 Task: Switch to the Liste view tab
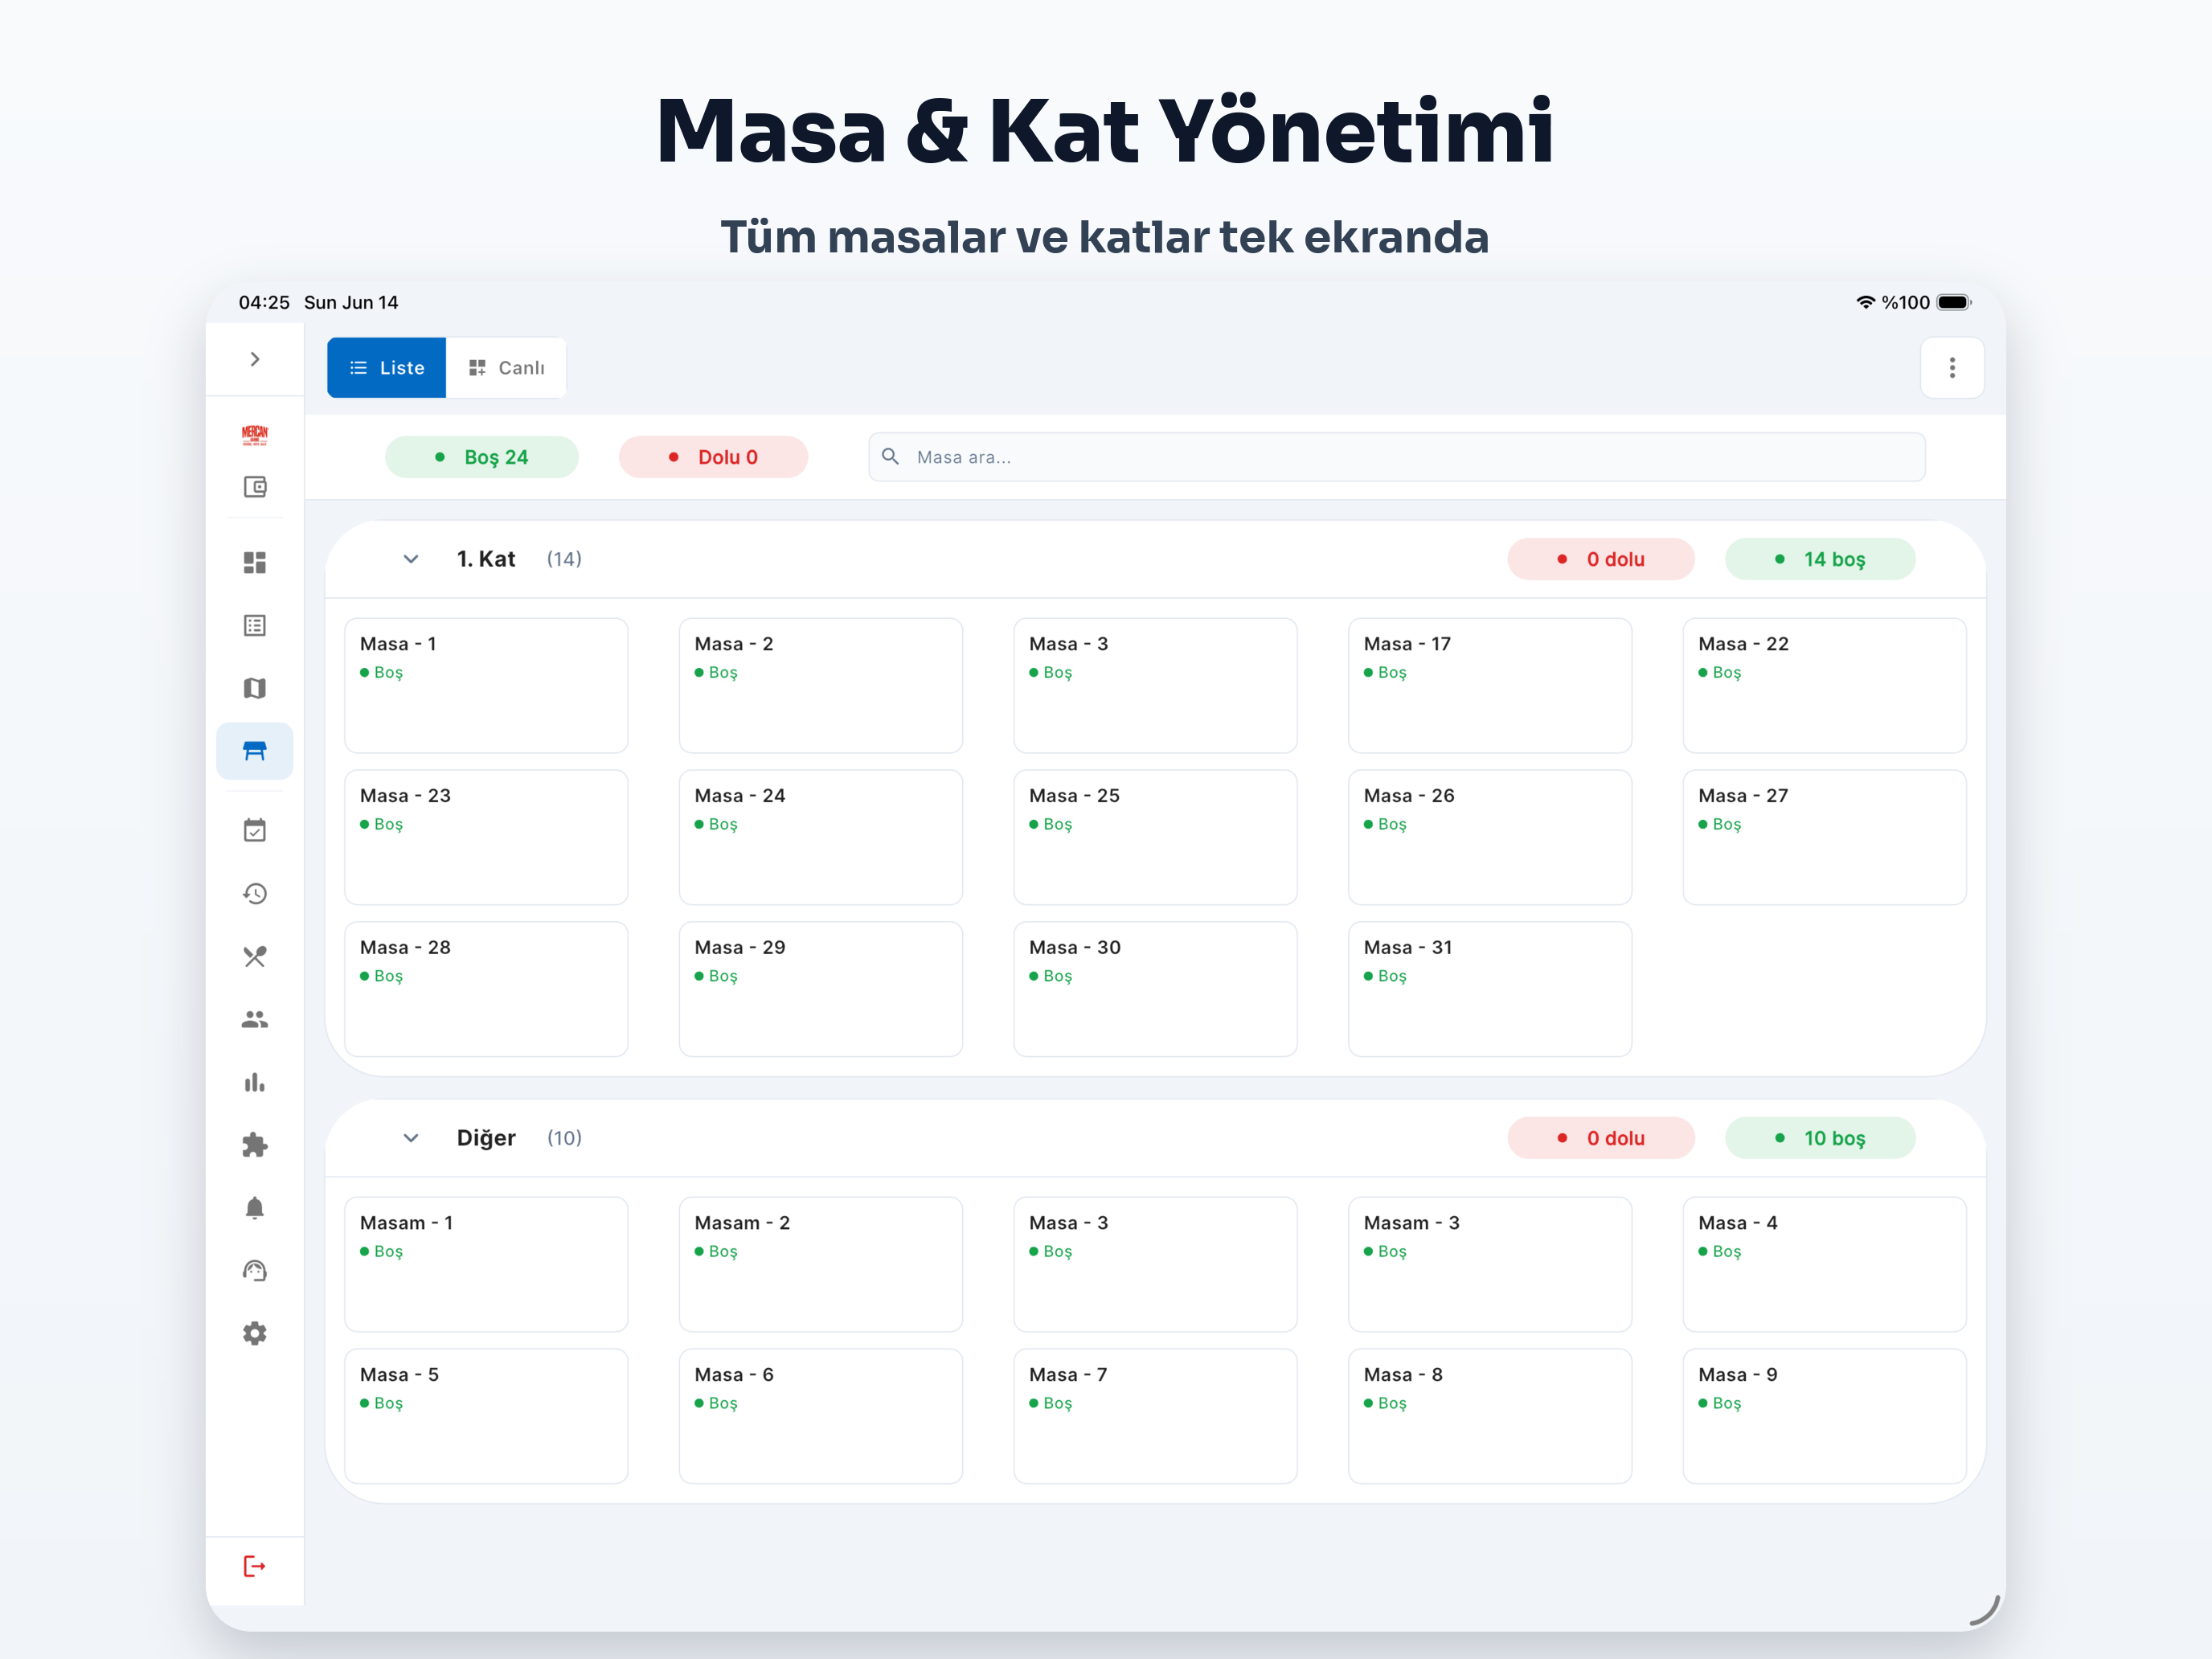[387, 368]
